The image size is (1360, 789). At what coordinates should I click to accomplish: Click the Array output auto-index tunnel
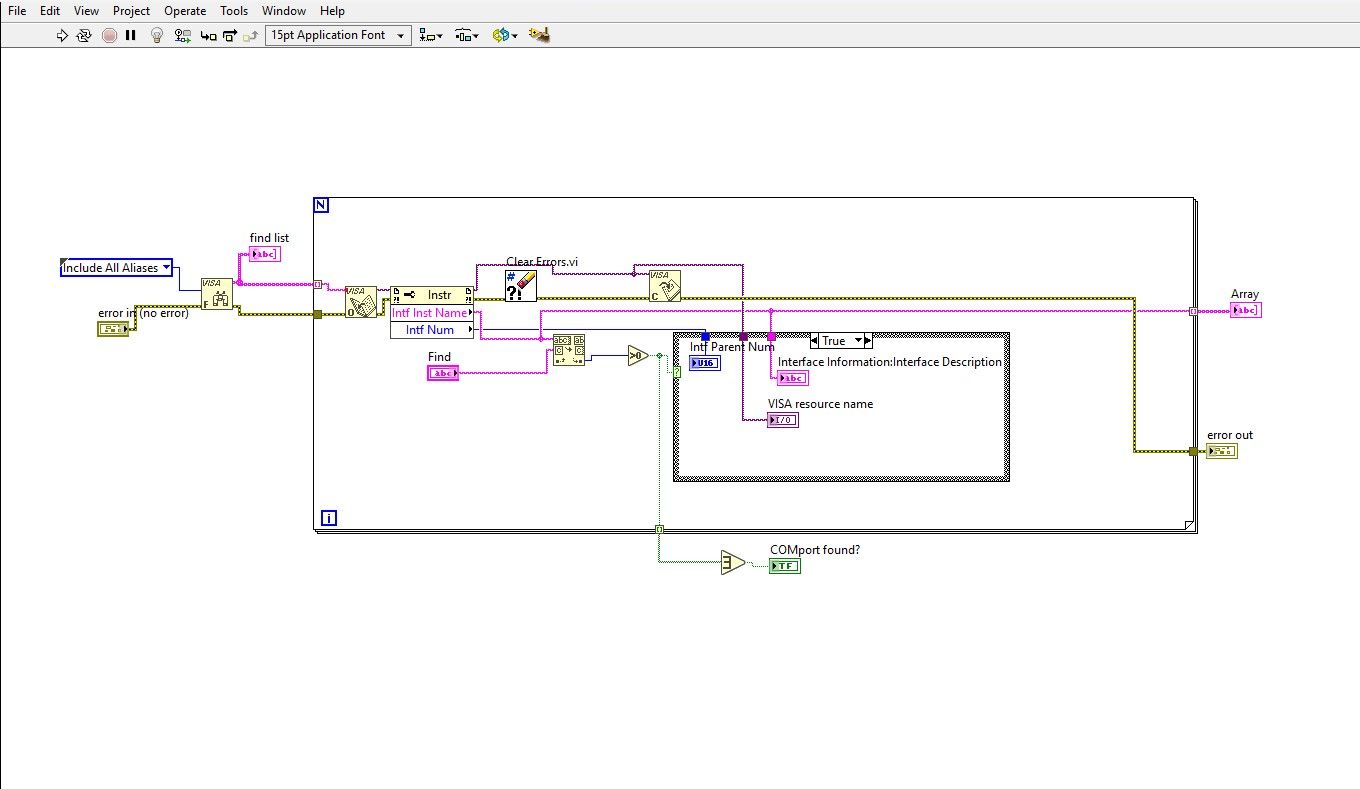point(1192,311)
